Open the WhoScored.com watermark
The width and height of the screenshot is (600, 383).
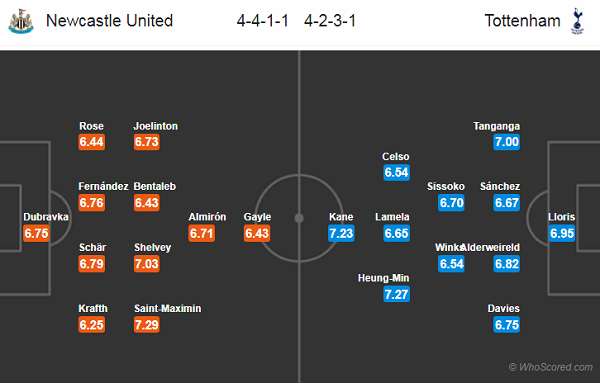pyautogui.click(x=551, y=367)
